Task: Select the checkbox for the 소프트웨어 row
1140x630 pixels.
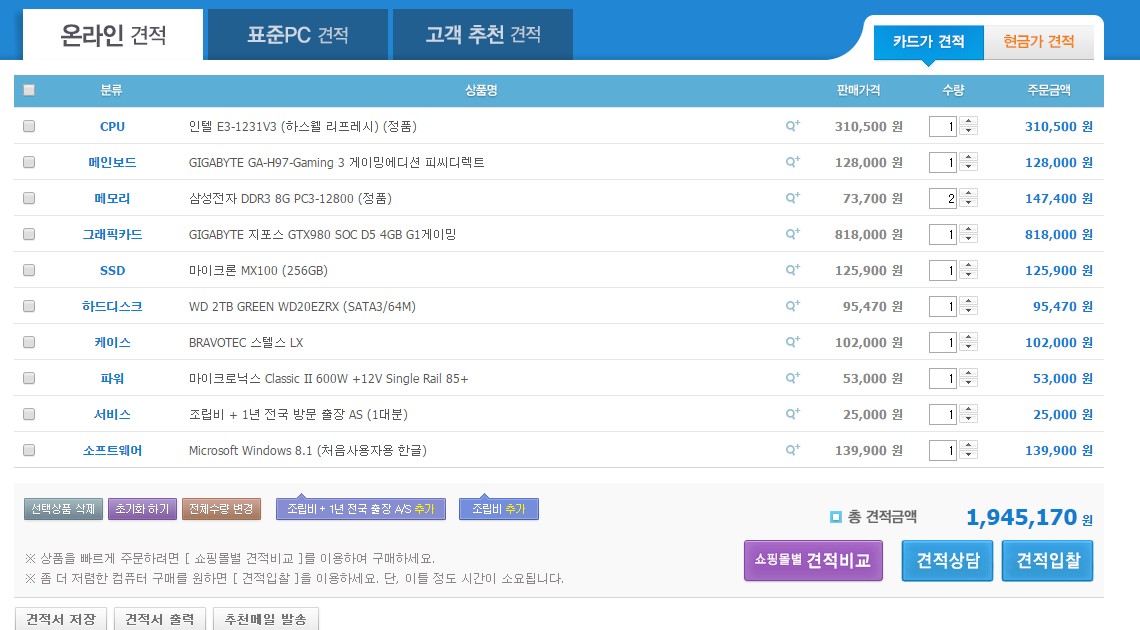Action: pos(29,451)
